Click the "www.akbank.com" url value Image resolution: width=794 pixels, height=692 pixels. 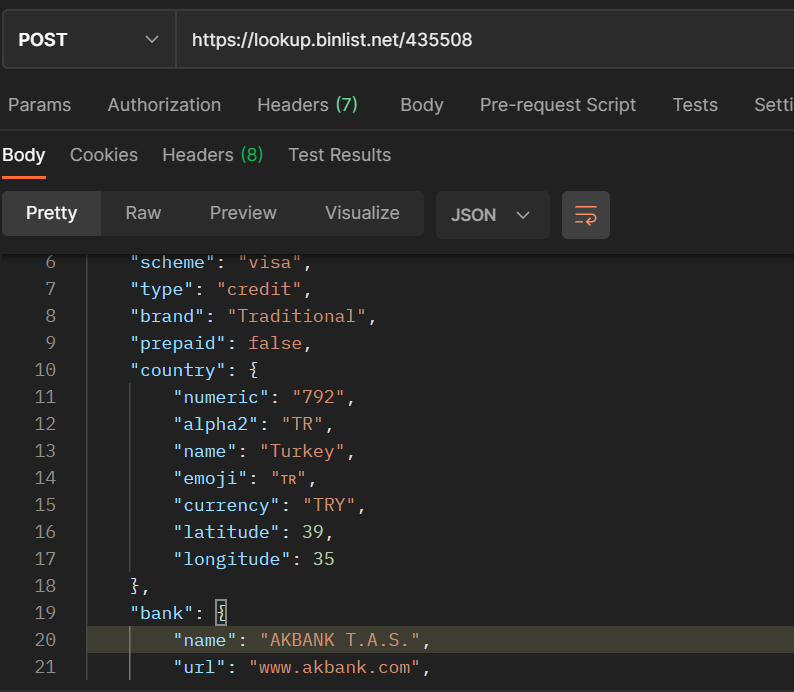334,667
